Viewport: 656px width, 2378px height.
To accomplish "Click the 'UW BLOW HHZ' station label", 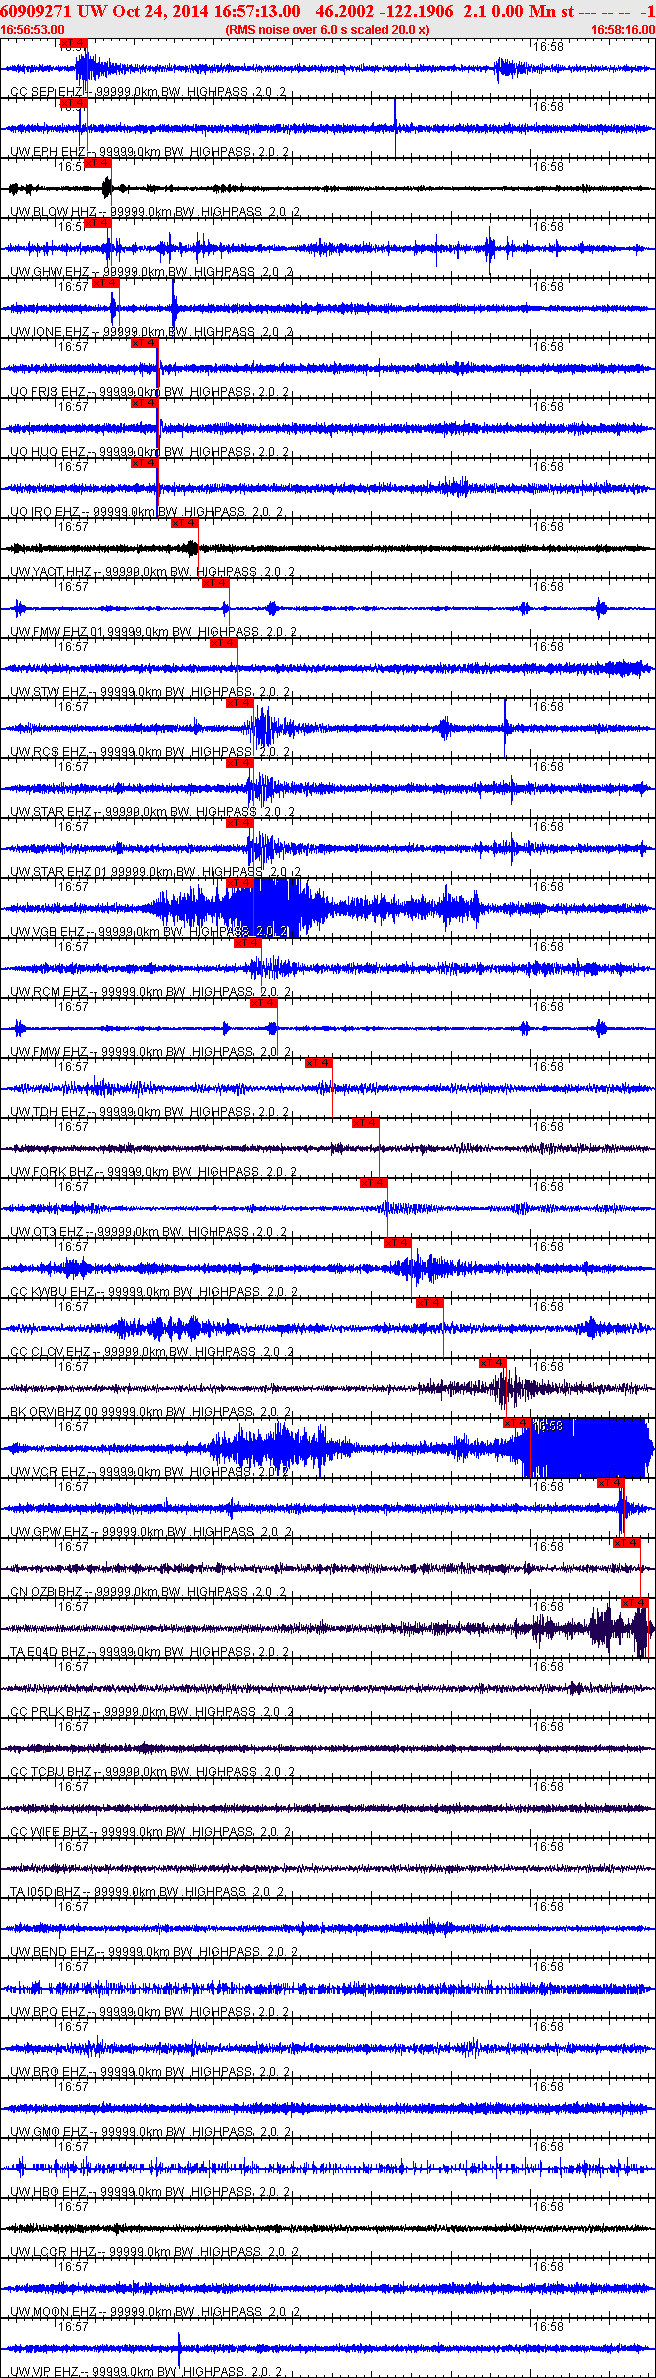I will [54, 212].
